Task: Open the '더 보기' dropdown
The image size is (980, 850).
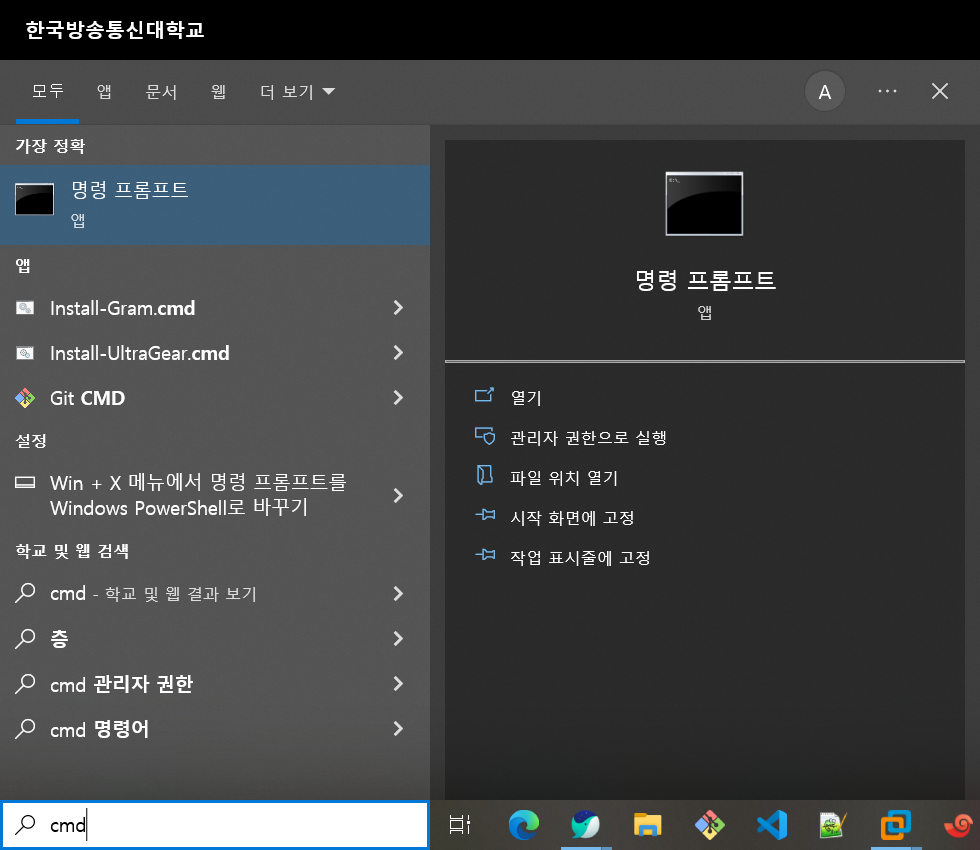Action: [x=298, y=92]
